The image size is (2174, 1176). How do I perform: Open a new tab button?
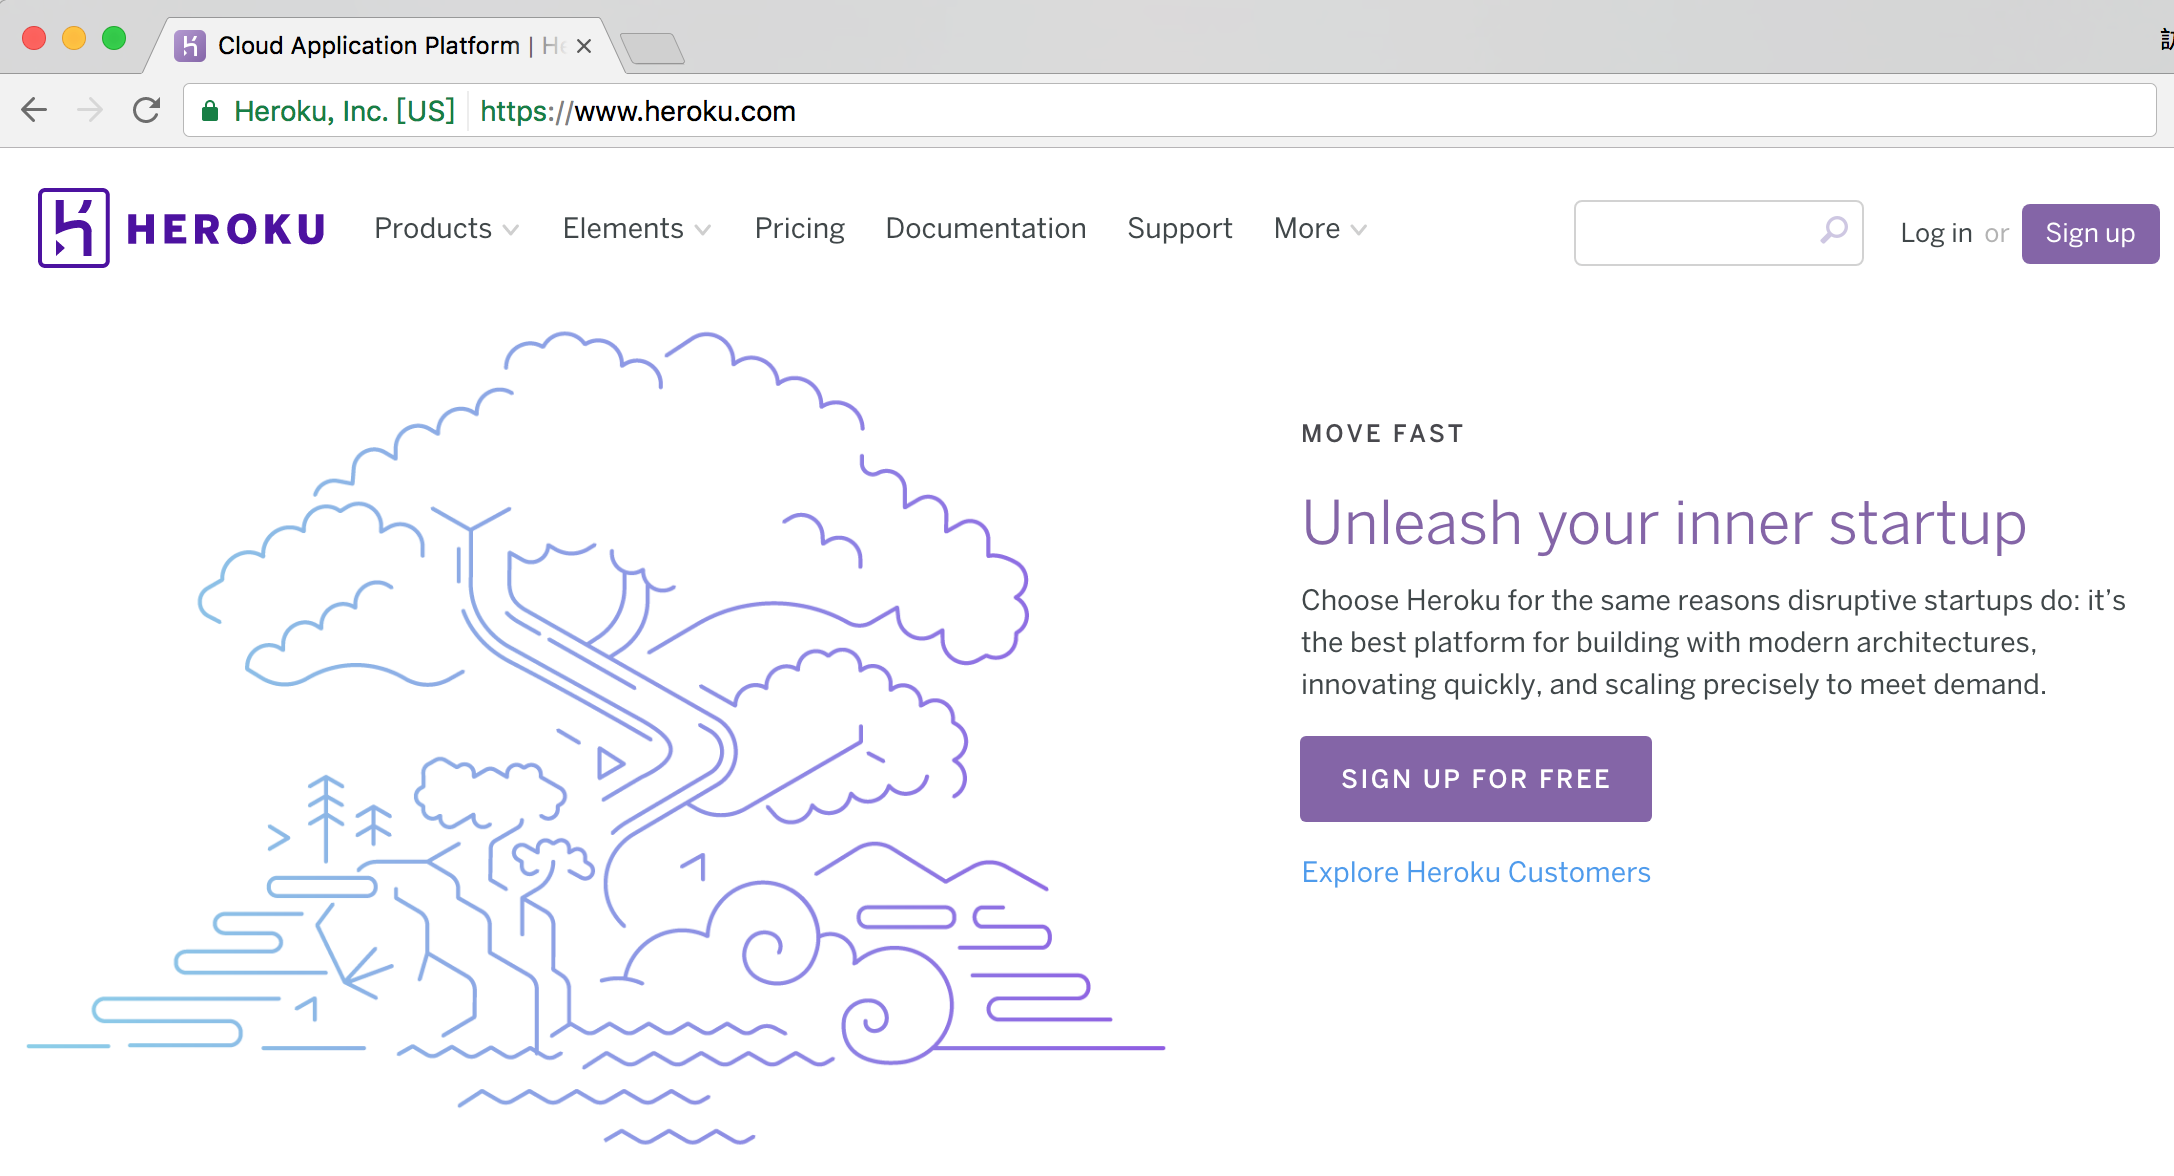tap(652, 48)
